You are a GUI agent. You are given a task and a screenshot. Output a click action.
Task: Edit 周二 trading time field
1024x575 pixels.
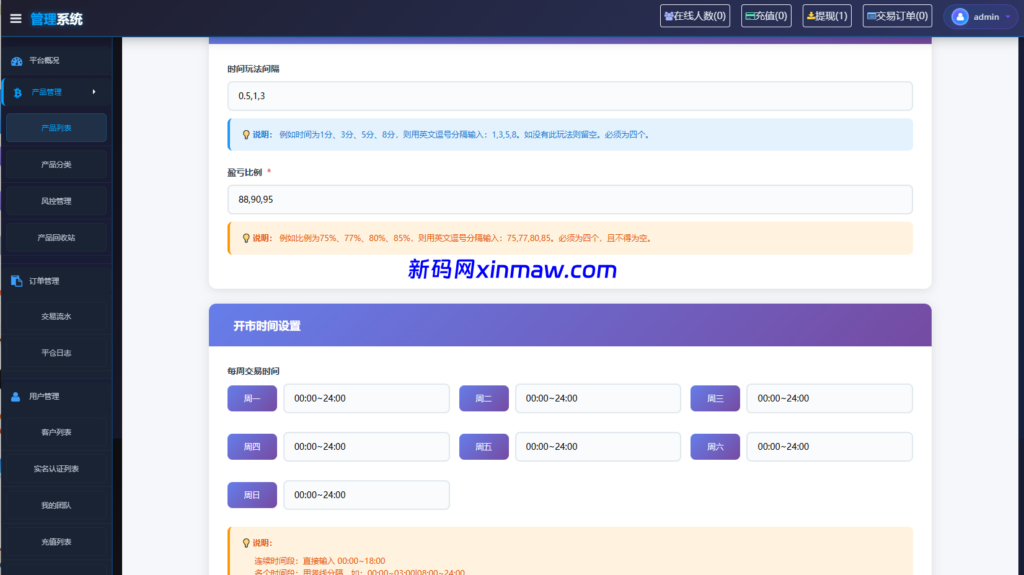point(598,399)
